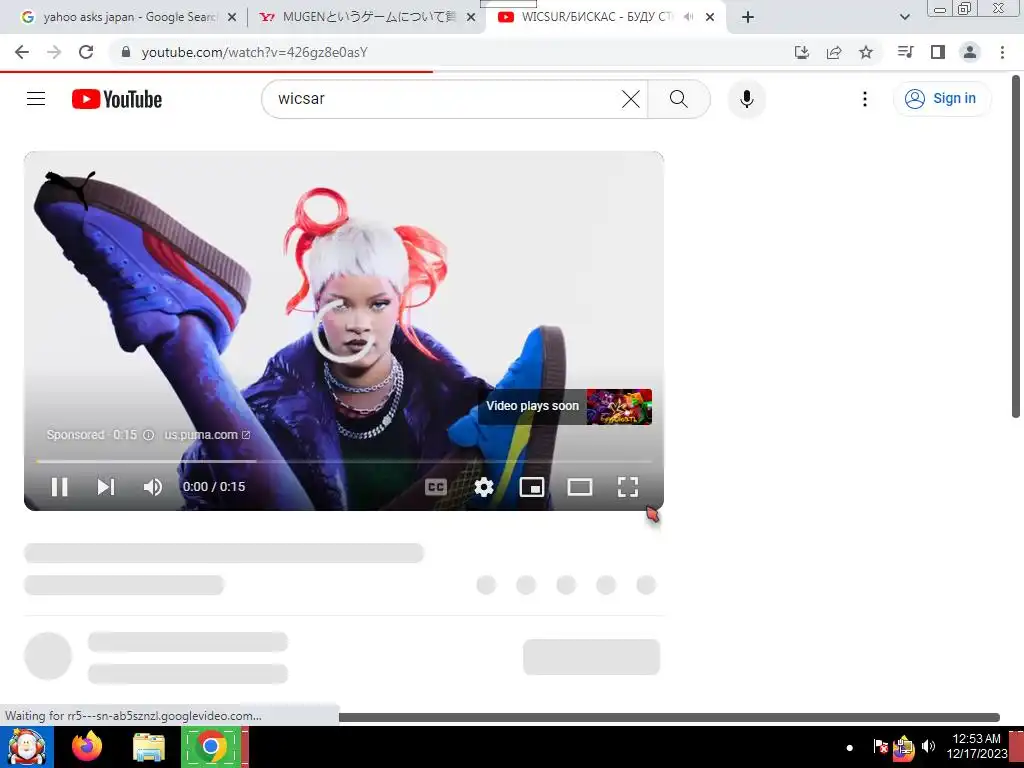Screen dimensions: 1024x768
Task: Go to YouTube home via the logo
Action: pyautogui.click(x=117, y=99)
